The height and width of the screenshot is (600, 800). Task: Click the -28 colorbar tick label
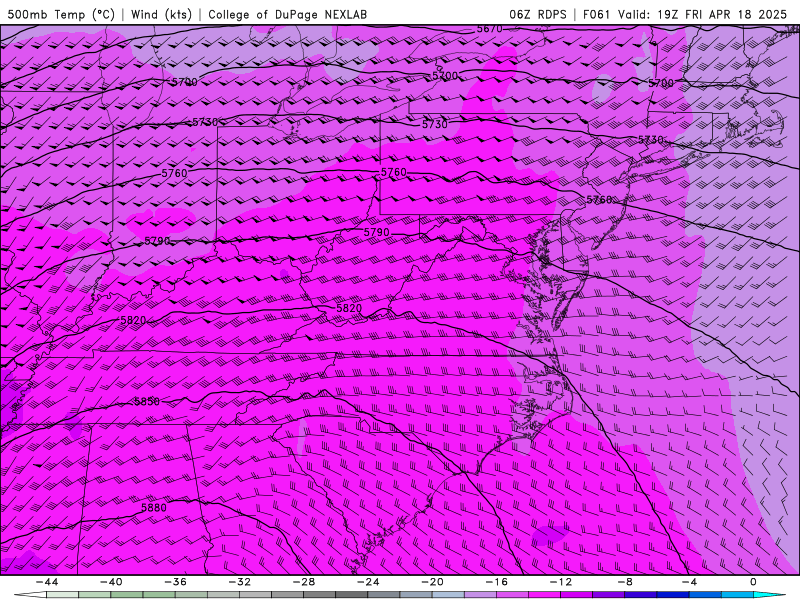pyautogui.click(x=304, y=582)
